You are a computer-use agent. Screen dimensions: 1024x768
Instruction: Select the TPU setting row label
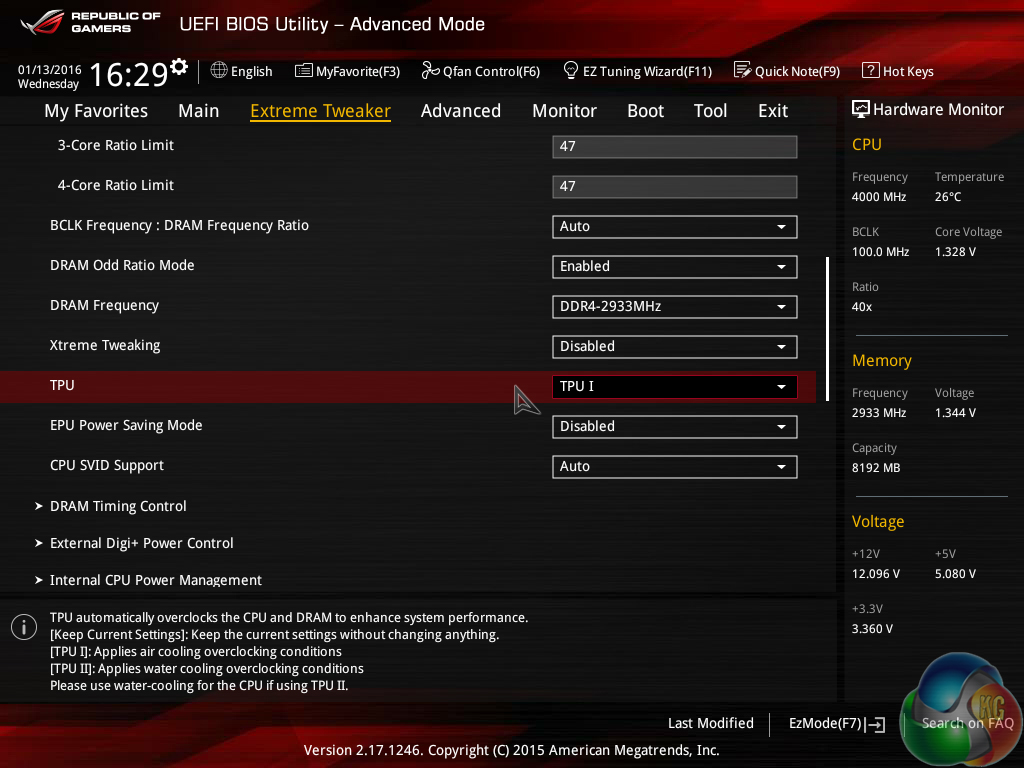click(62, 385)
